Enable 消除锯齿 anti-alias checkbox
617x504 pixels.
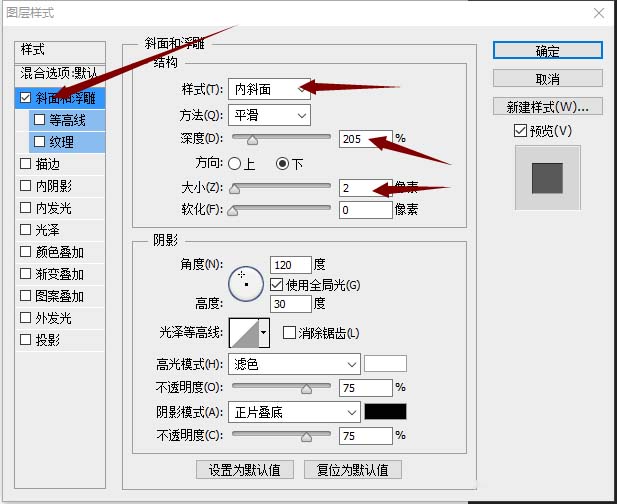[x=290, y=333]
